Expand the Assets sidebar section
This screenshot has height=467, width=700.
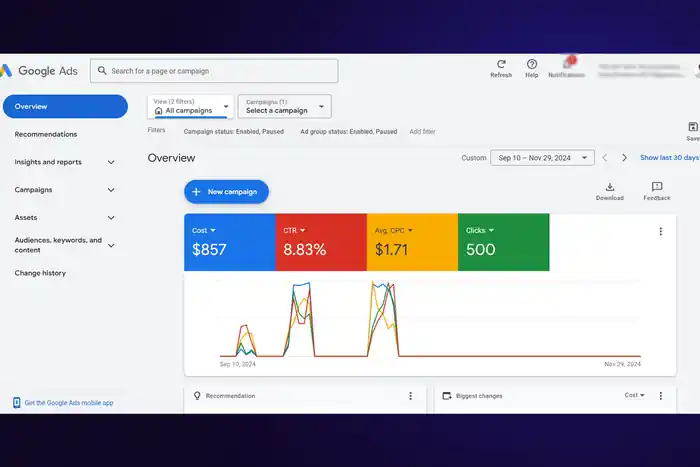point(111,217)
